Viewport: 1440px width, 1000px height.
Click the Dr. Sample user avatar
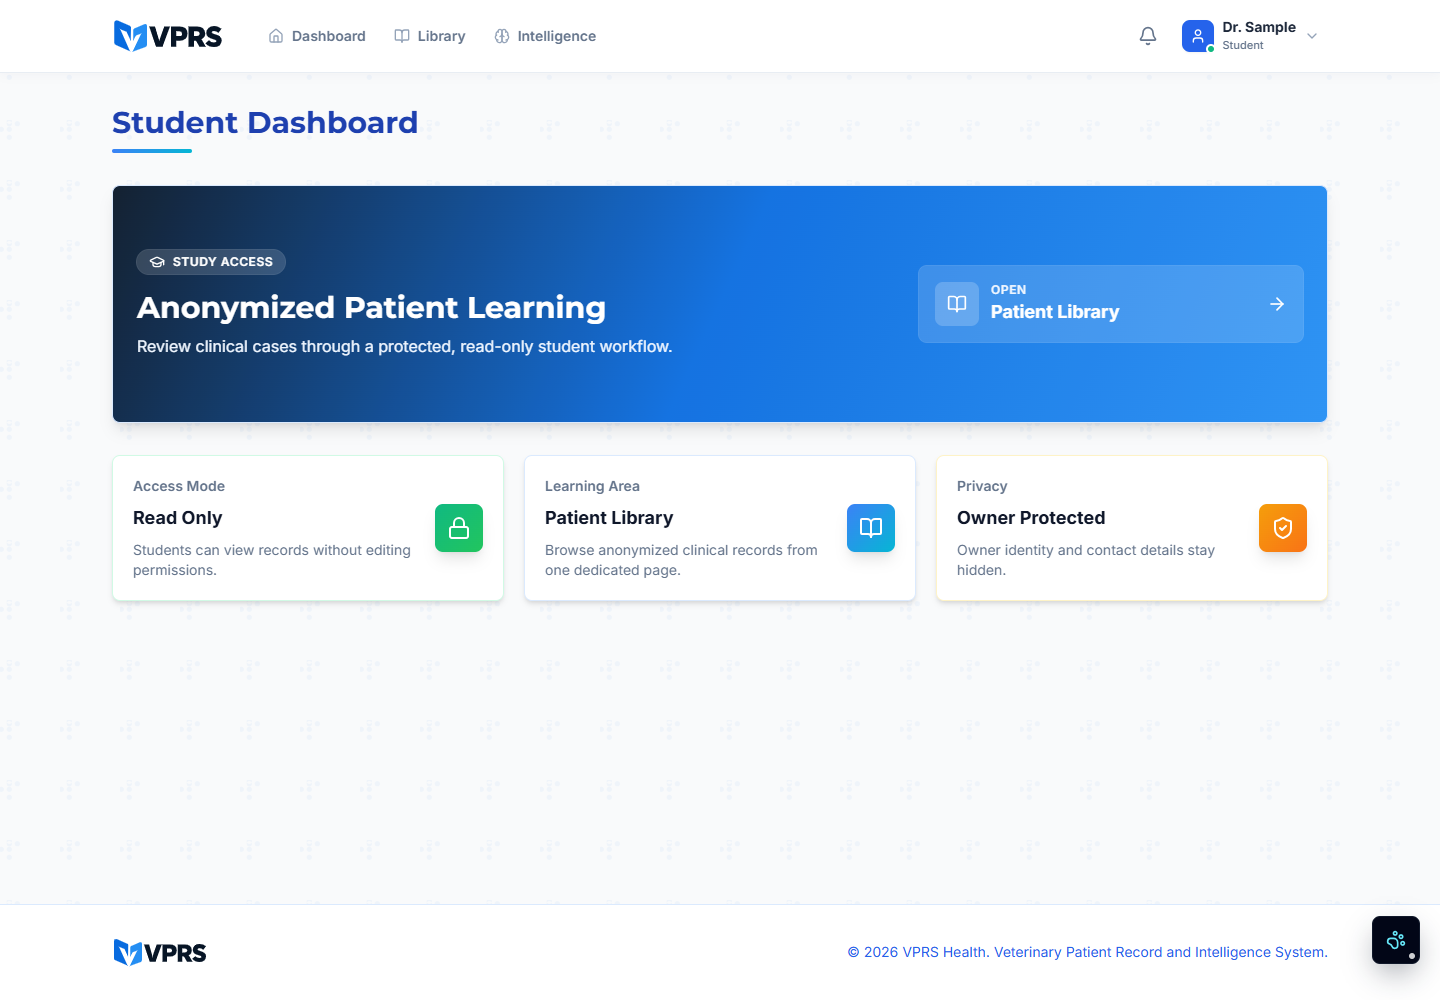[1198, 36]
